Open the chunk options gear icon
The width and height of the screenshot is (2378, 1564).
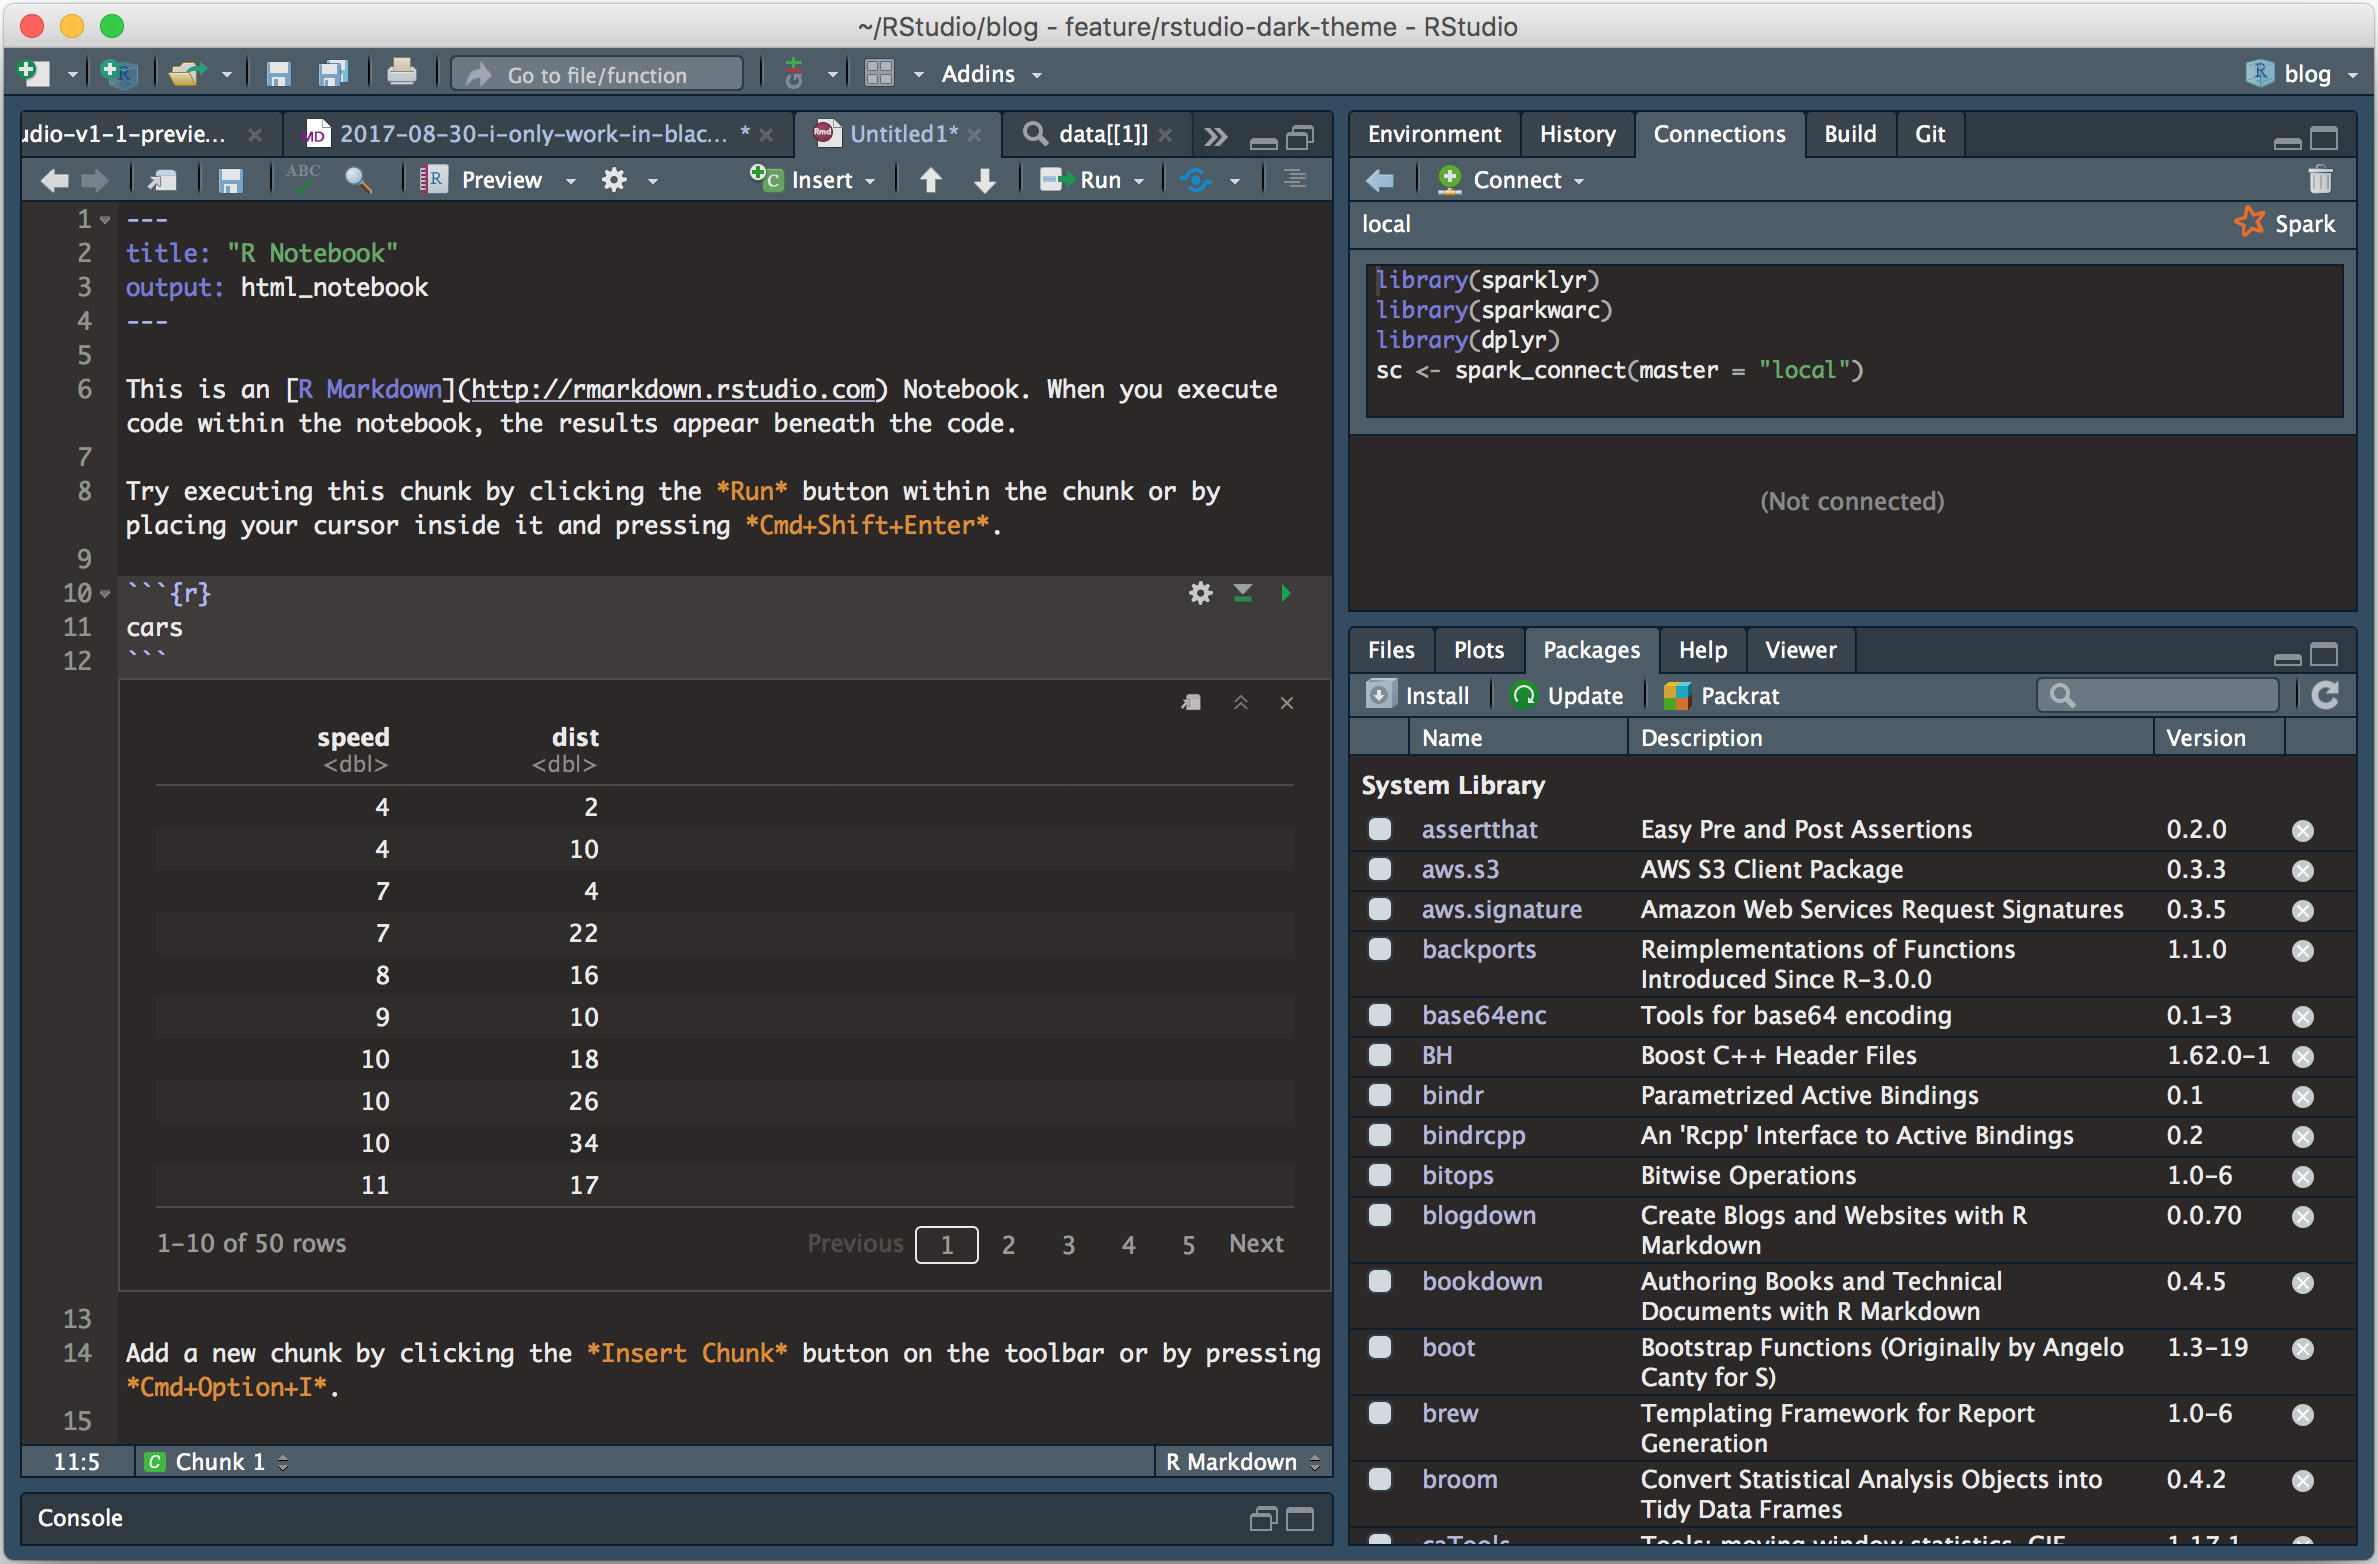[x=1200, y=592]
